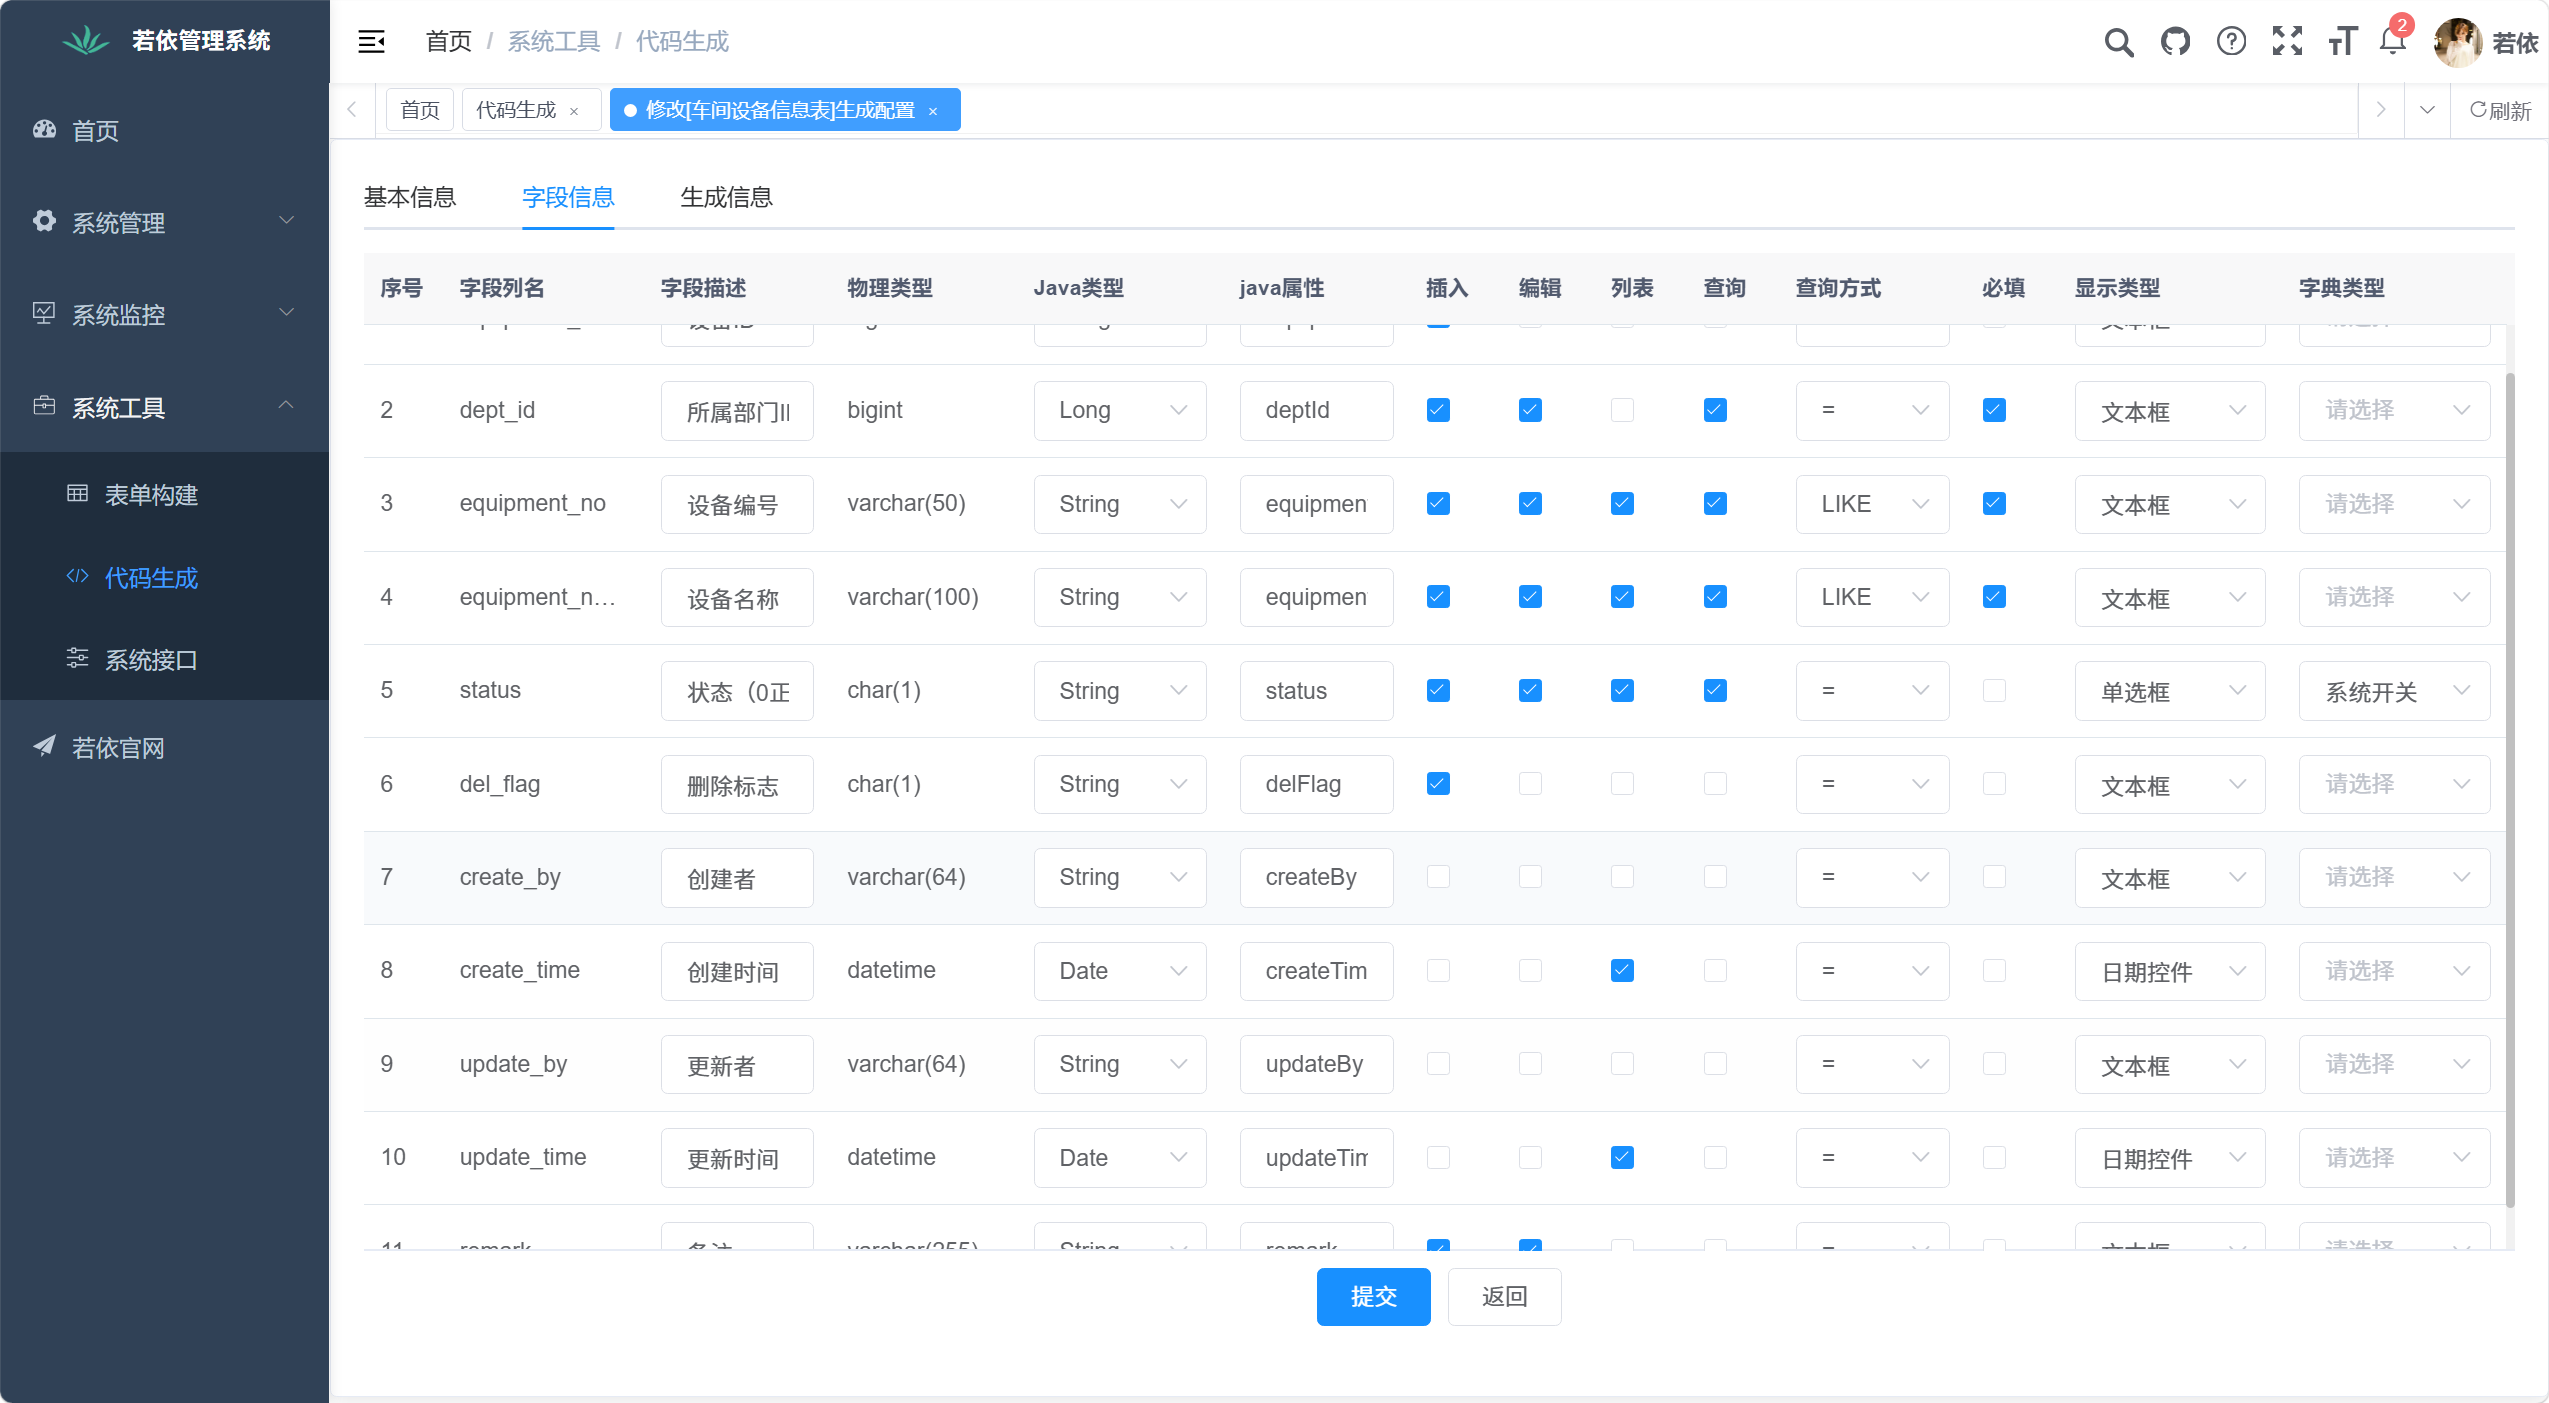The width and height of the screenshot is (2549, 1403).
Task: Go to 首页 in the breadcrumb
Action: click(x=448, y=41)
